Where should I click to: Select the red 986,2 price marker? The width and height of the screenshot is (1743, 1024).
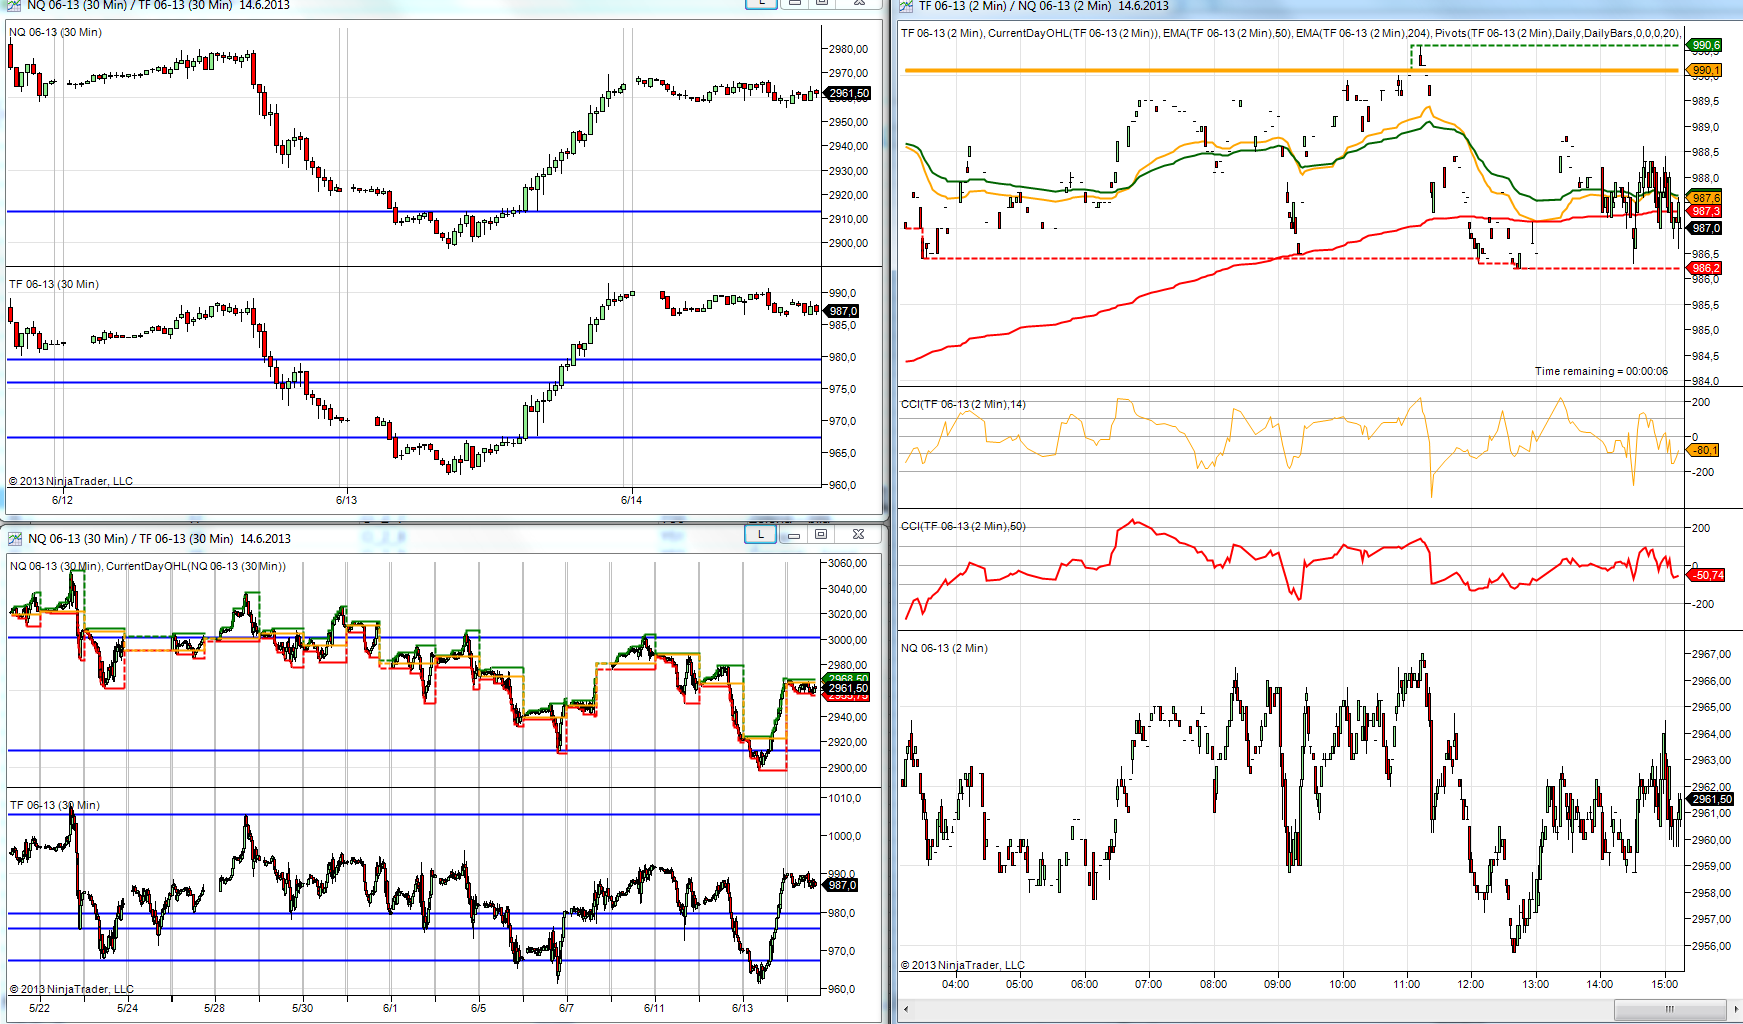[x=1705, y=268]
